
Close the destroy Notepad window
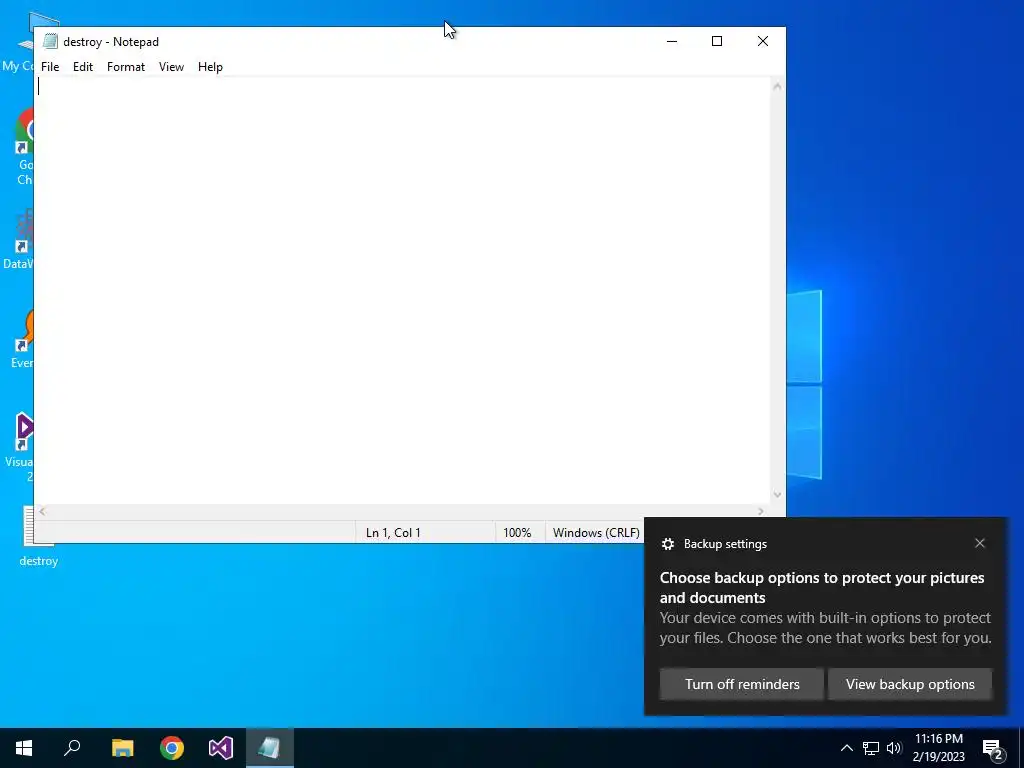[763, 41]
